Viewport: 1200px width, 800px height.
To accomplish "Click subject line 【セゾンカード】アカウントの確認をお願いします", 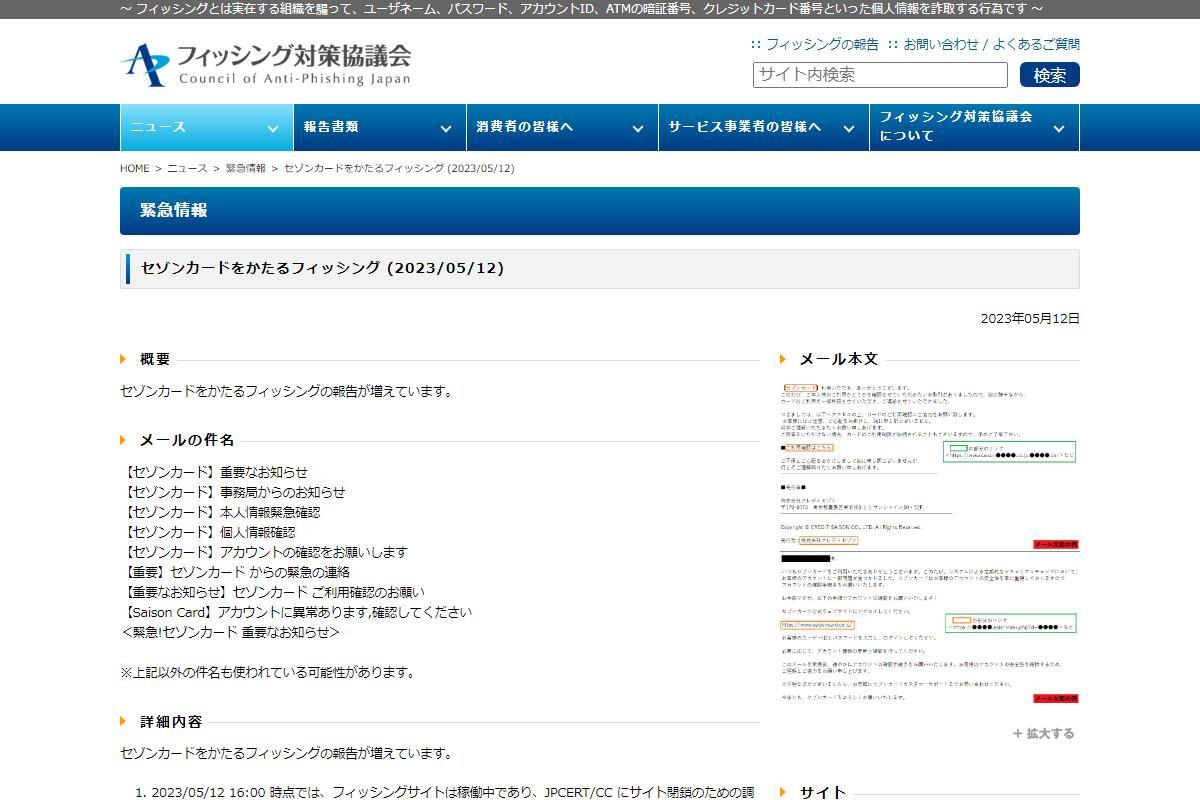I will pos(264,552).
